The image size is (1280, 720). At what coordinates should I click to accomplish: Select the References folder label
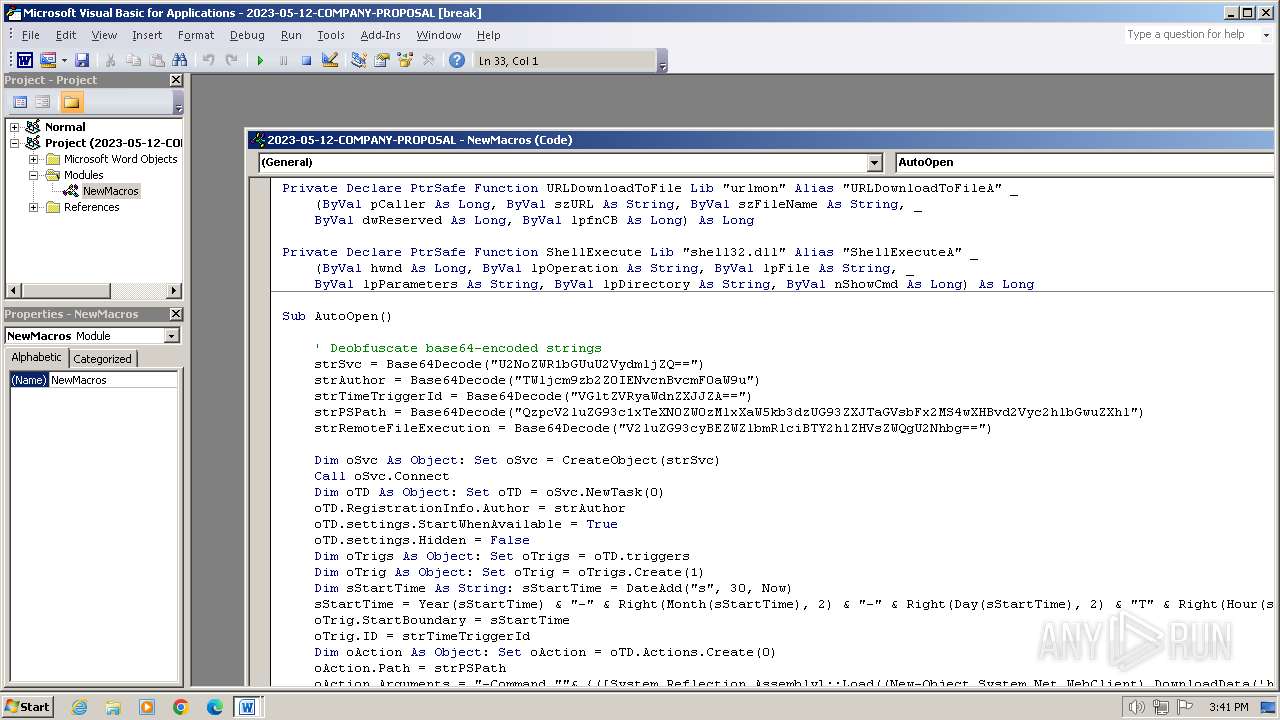(91, 207)
